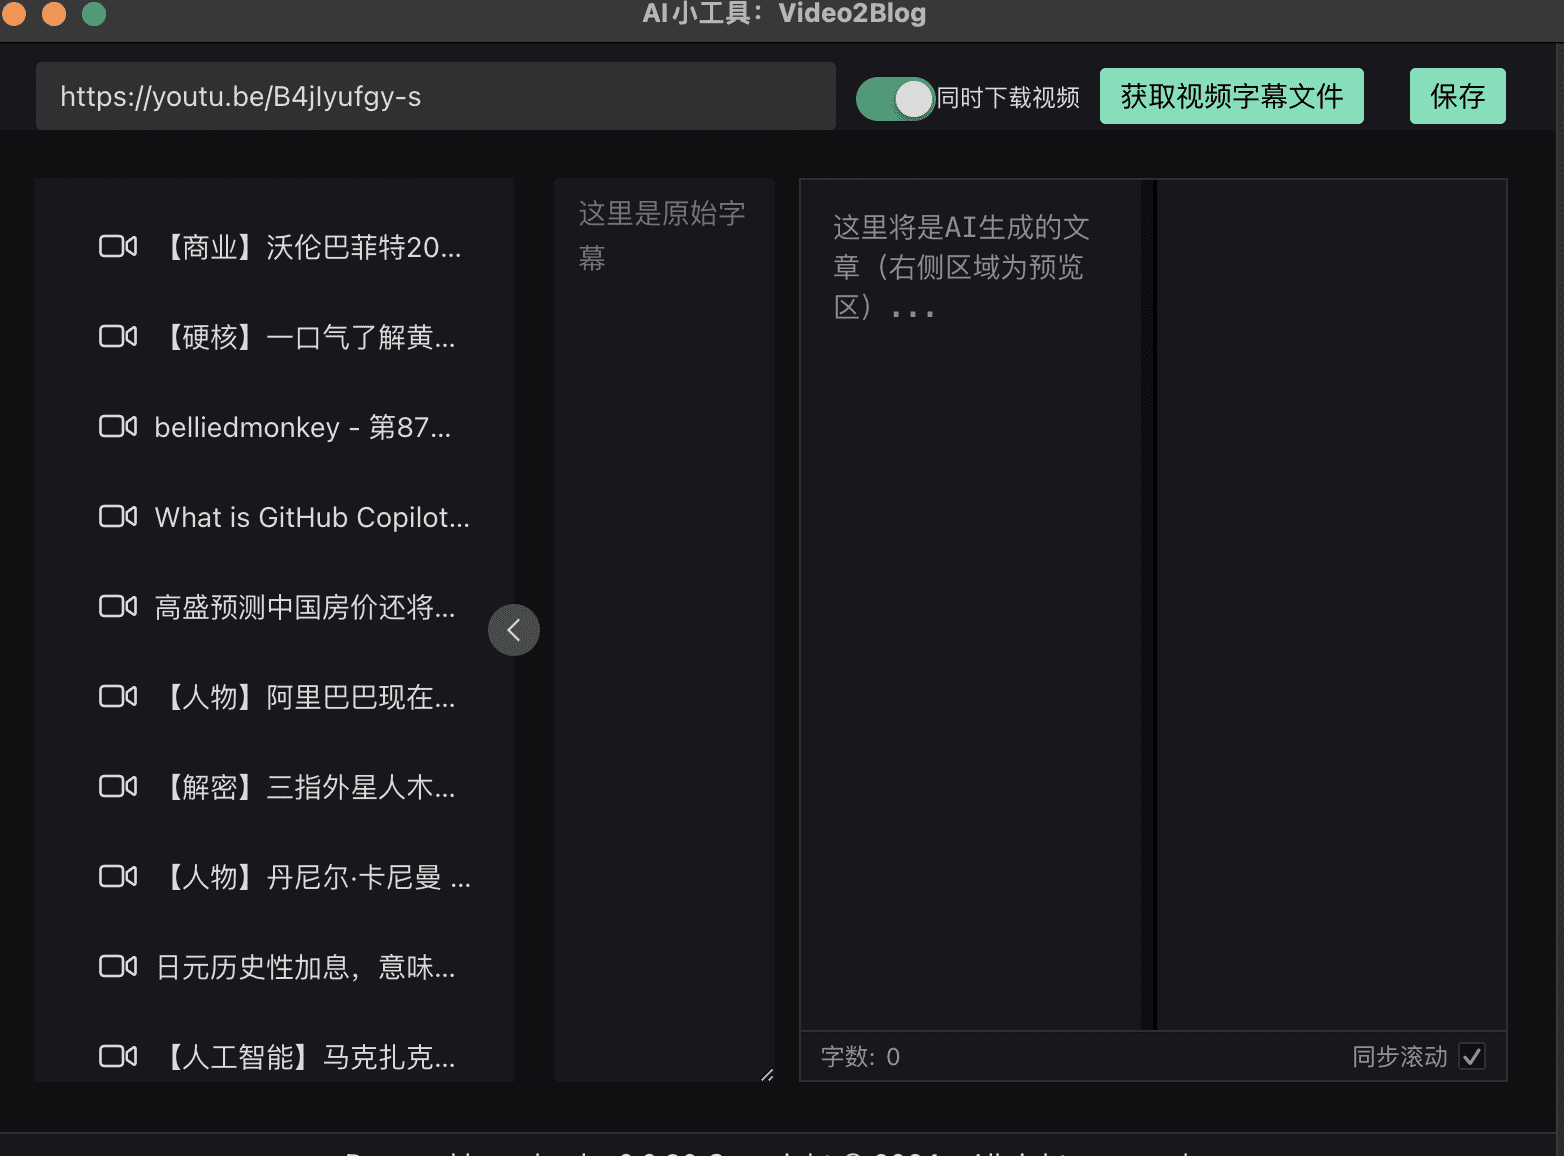The width and height of the screenshot is (1564, 1156).
Task: Click video icon beside belliedmonkey item
Action: coord(118,427)
